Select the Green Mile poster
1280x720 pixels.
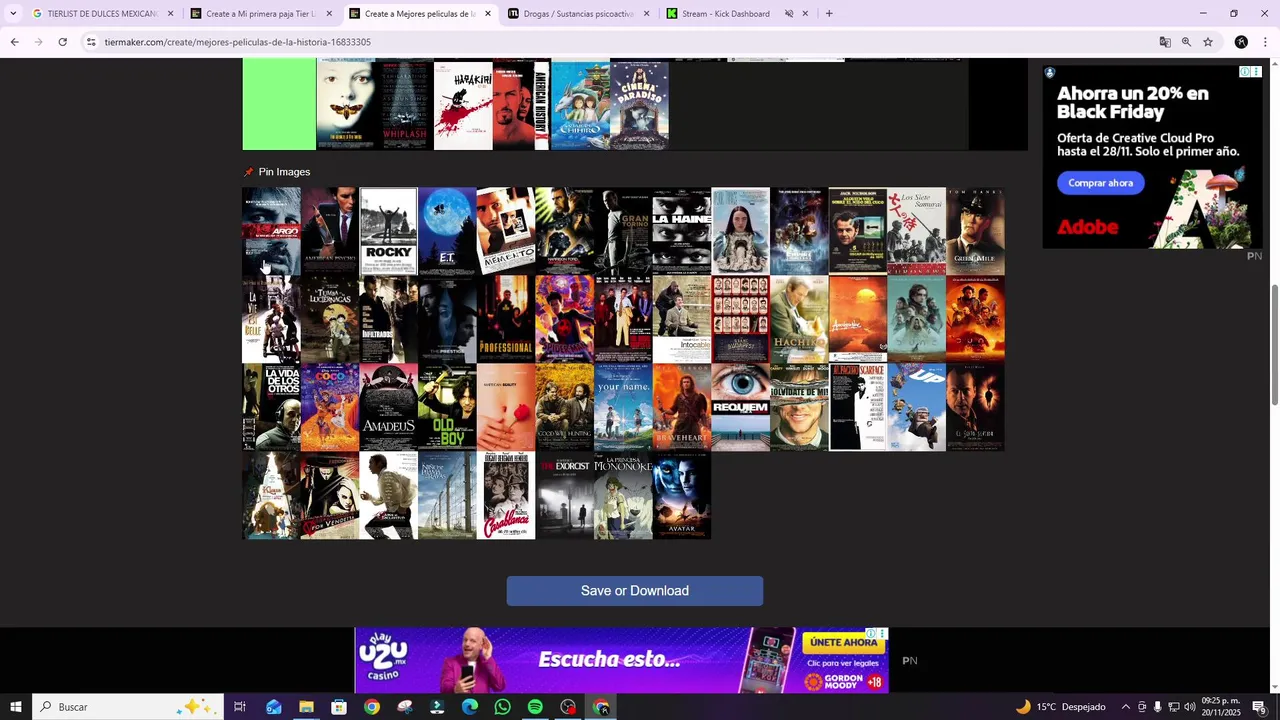tap(975, 231)
